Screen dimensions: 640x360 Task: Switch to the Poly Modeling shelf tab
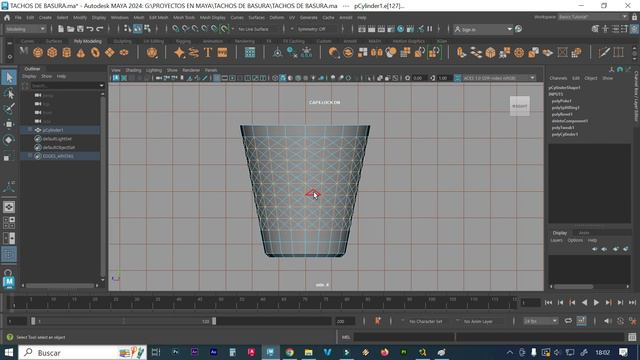87,41
